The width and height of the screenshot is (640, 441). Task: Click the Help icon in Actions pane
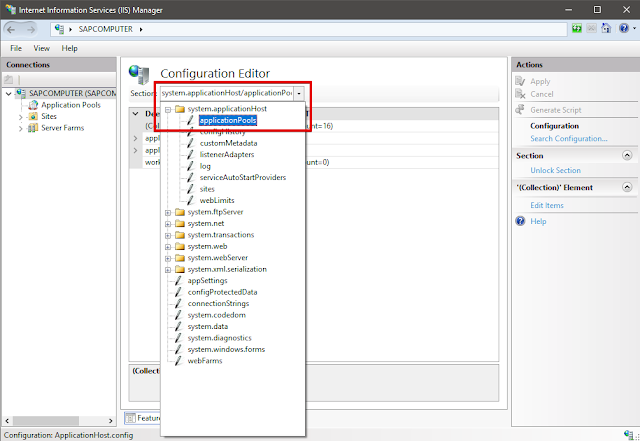point(520,221)
